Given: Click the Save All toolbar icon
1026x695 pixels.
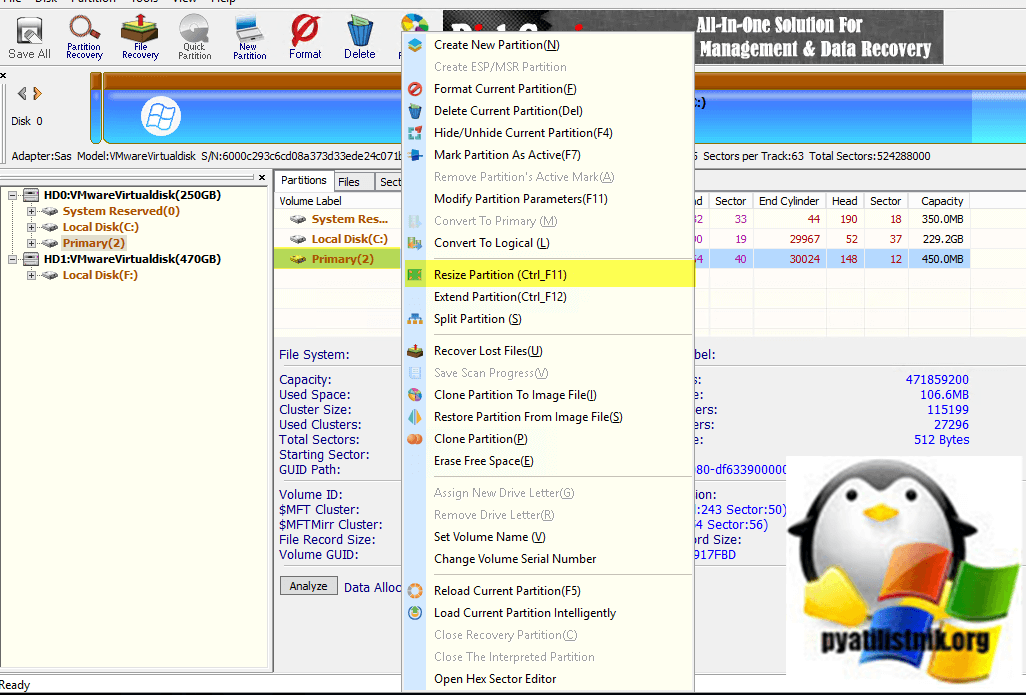Looking at the screenshot, I should [x=29, y=38].
